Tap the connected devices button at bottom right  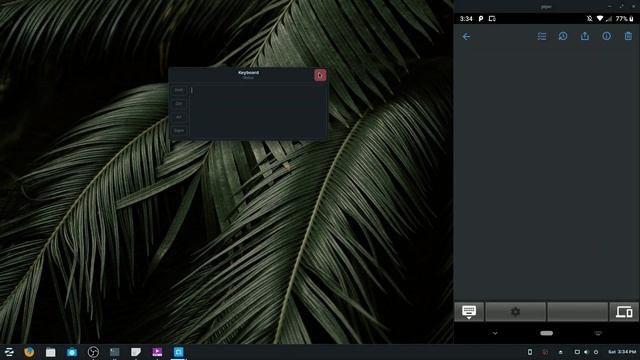pyautogui.click(x=624, y=312)
